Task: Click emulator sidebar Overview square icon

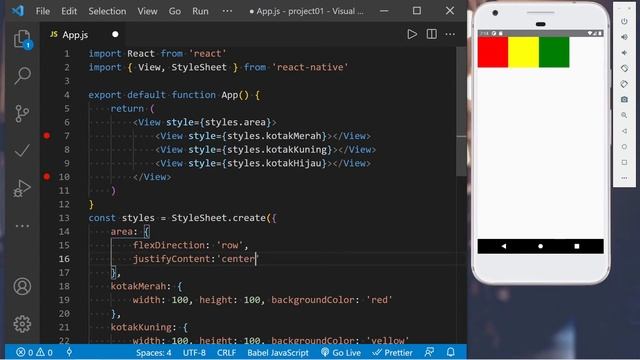Action: pyautogui.click(x=624, y=162)
